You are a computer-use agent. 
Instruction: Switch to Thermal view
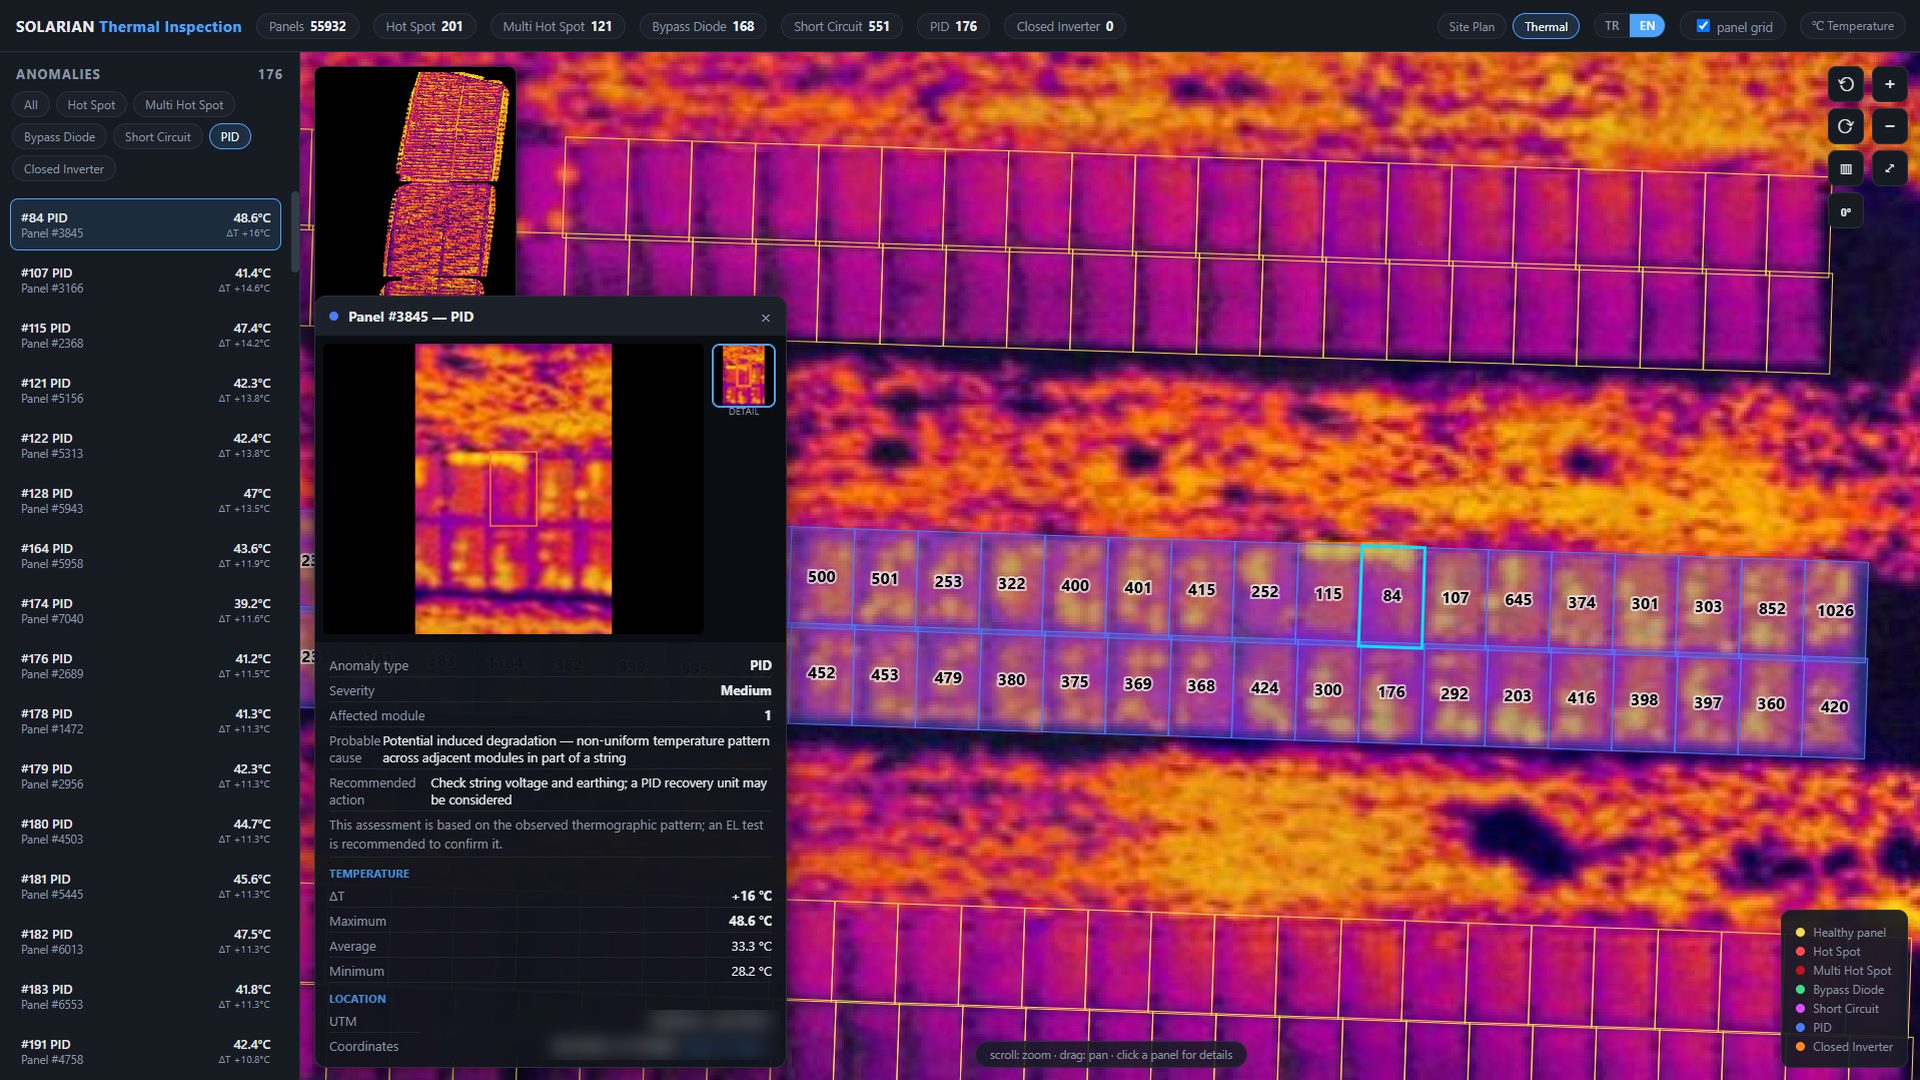1546,26
